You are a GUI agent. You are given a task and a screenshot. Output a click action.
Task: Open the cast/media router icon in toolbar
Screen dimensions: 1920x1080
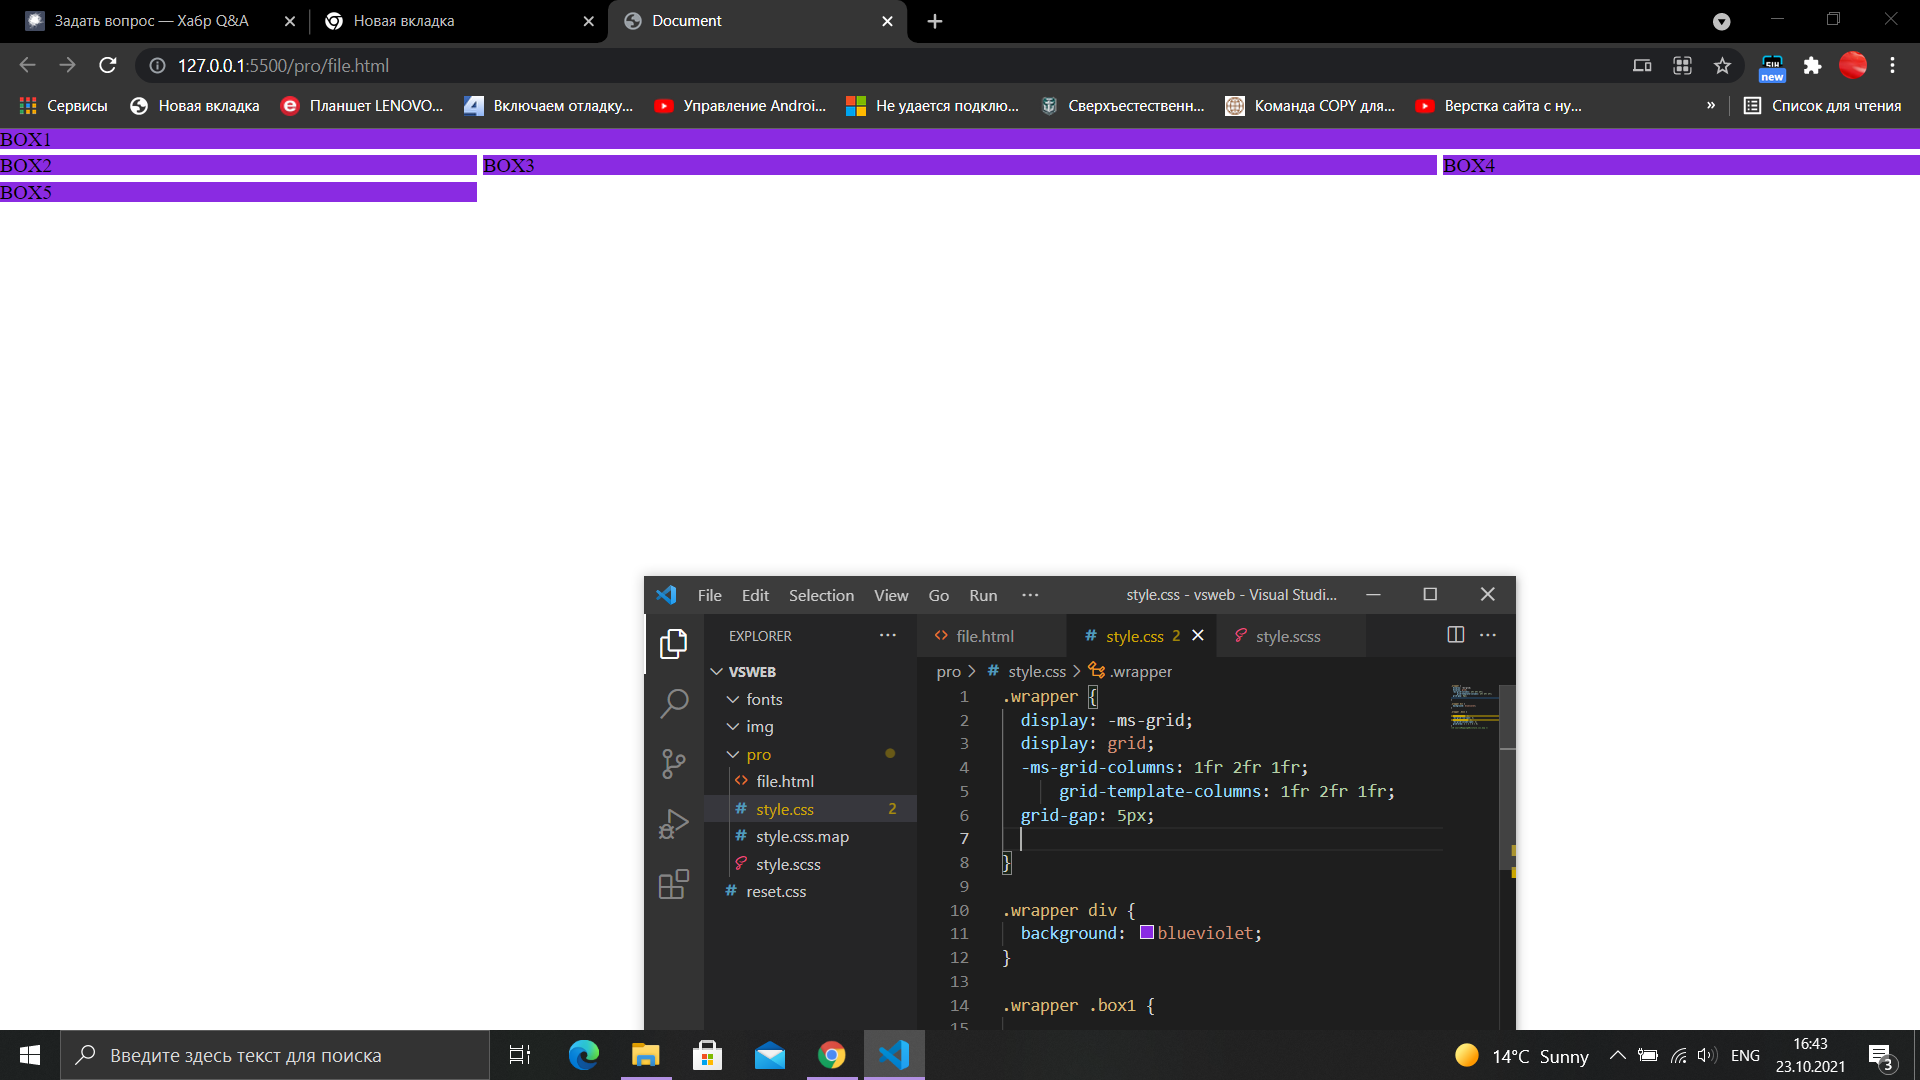(1642, 65)
